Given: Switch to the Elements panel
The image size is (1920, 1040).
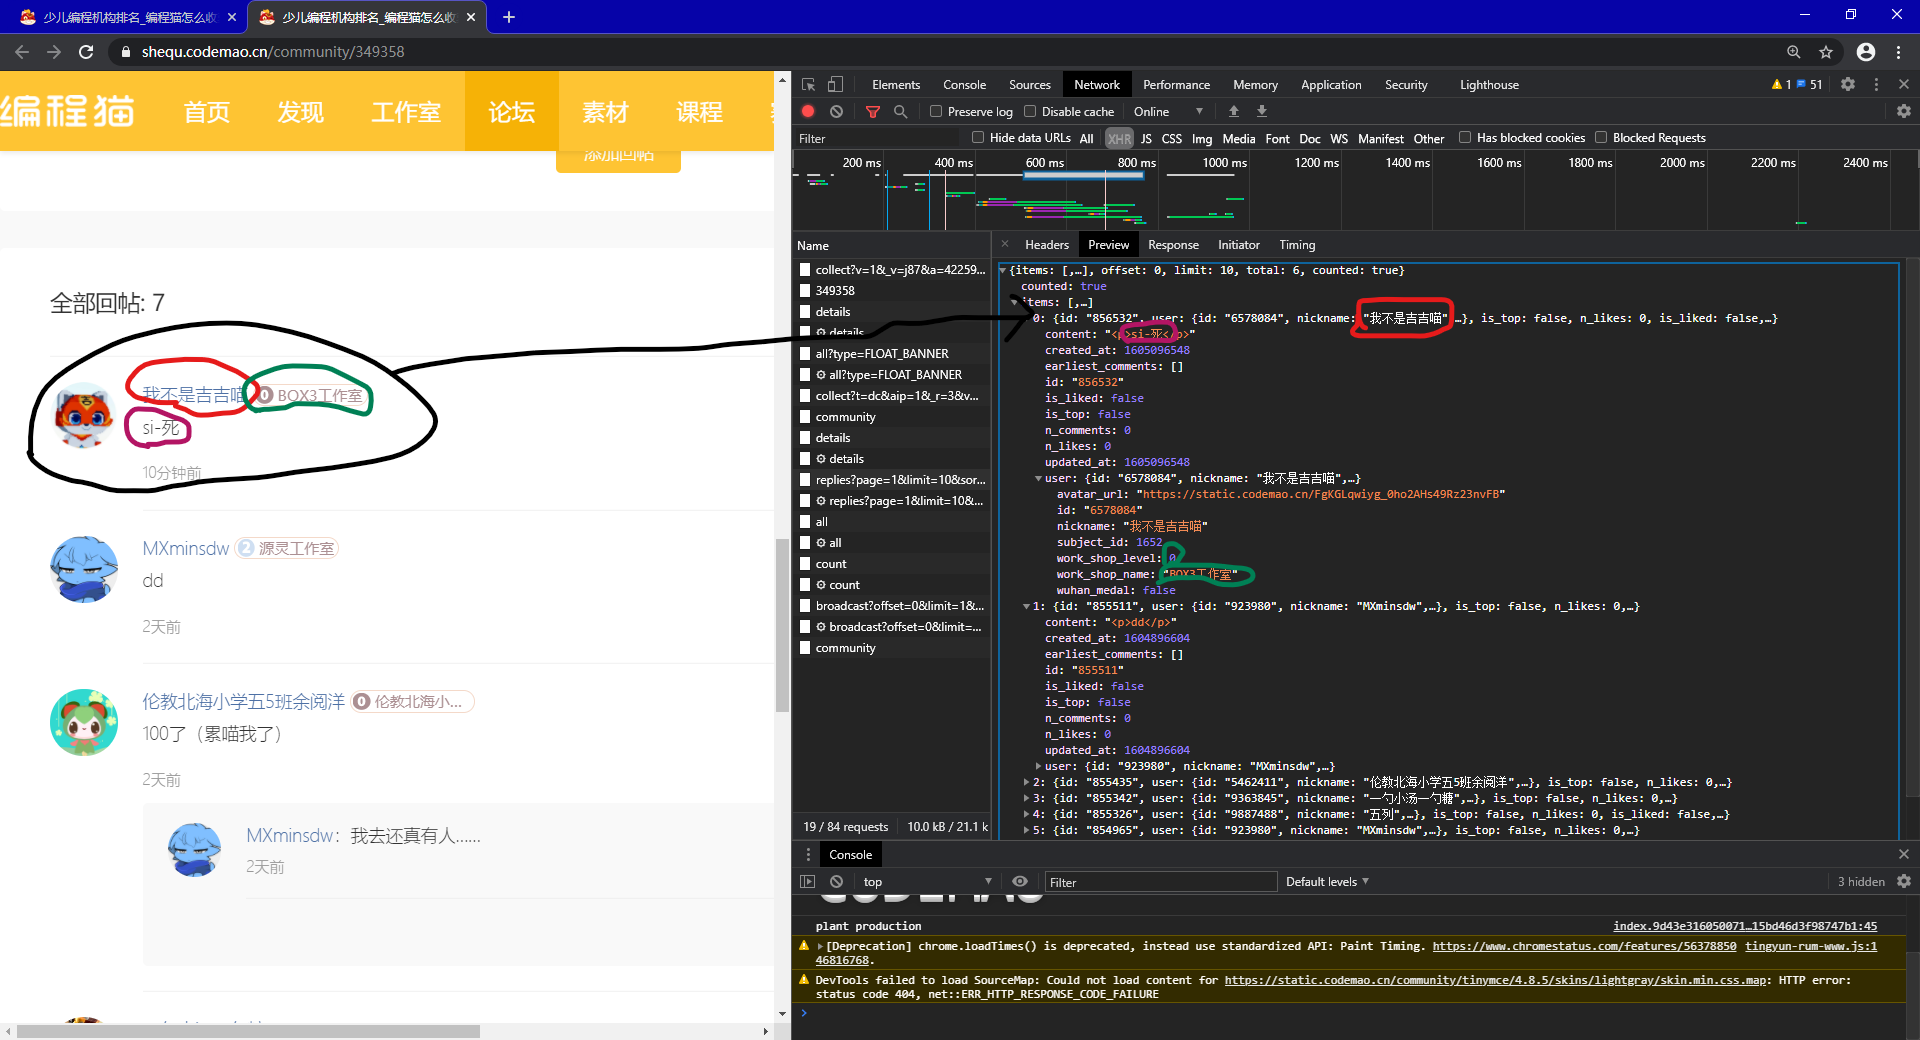Looking at the screenshot, I should (x=896, y=85).
